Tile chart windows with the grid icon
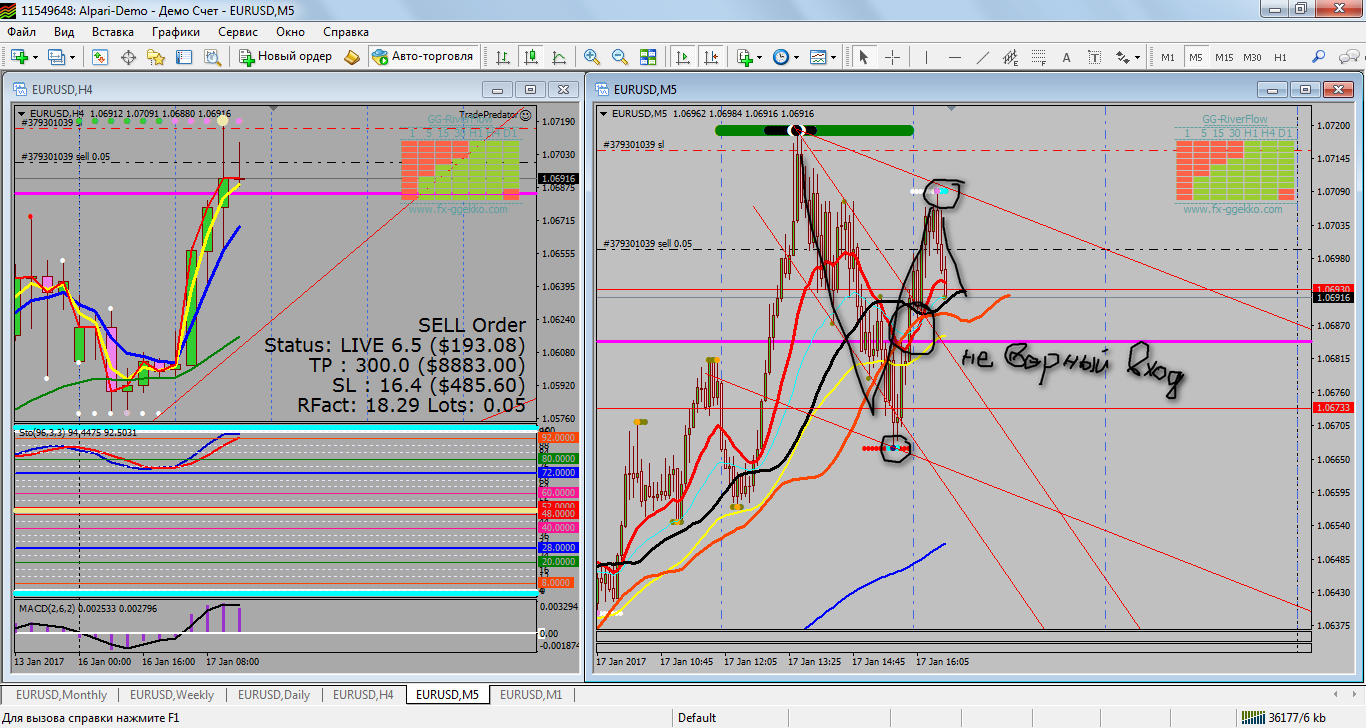 coord(648,57)
